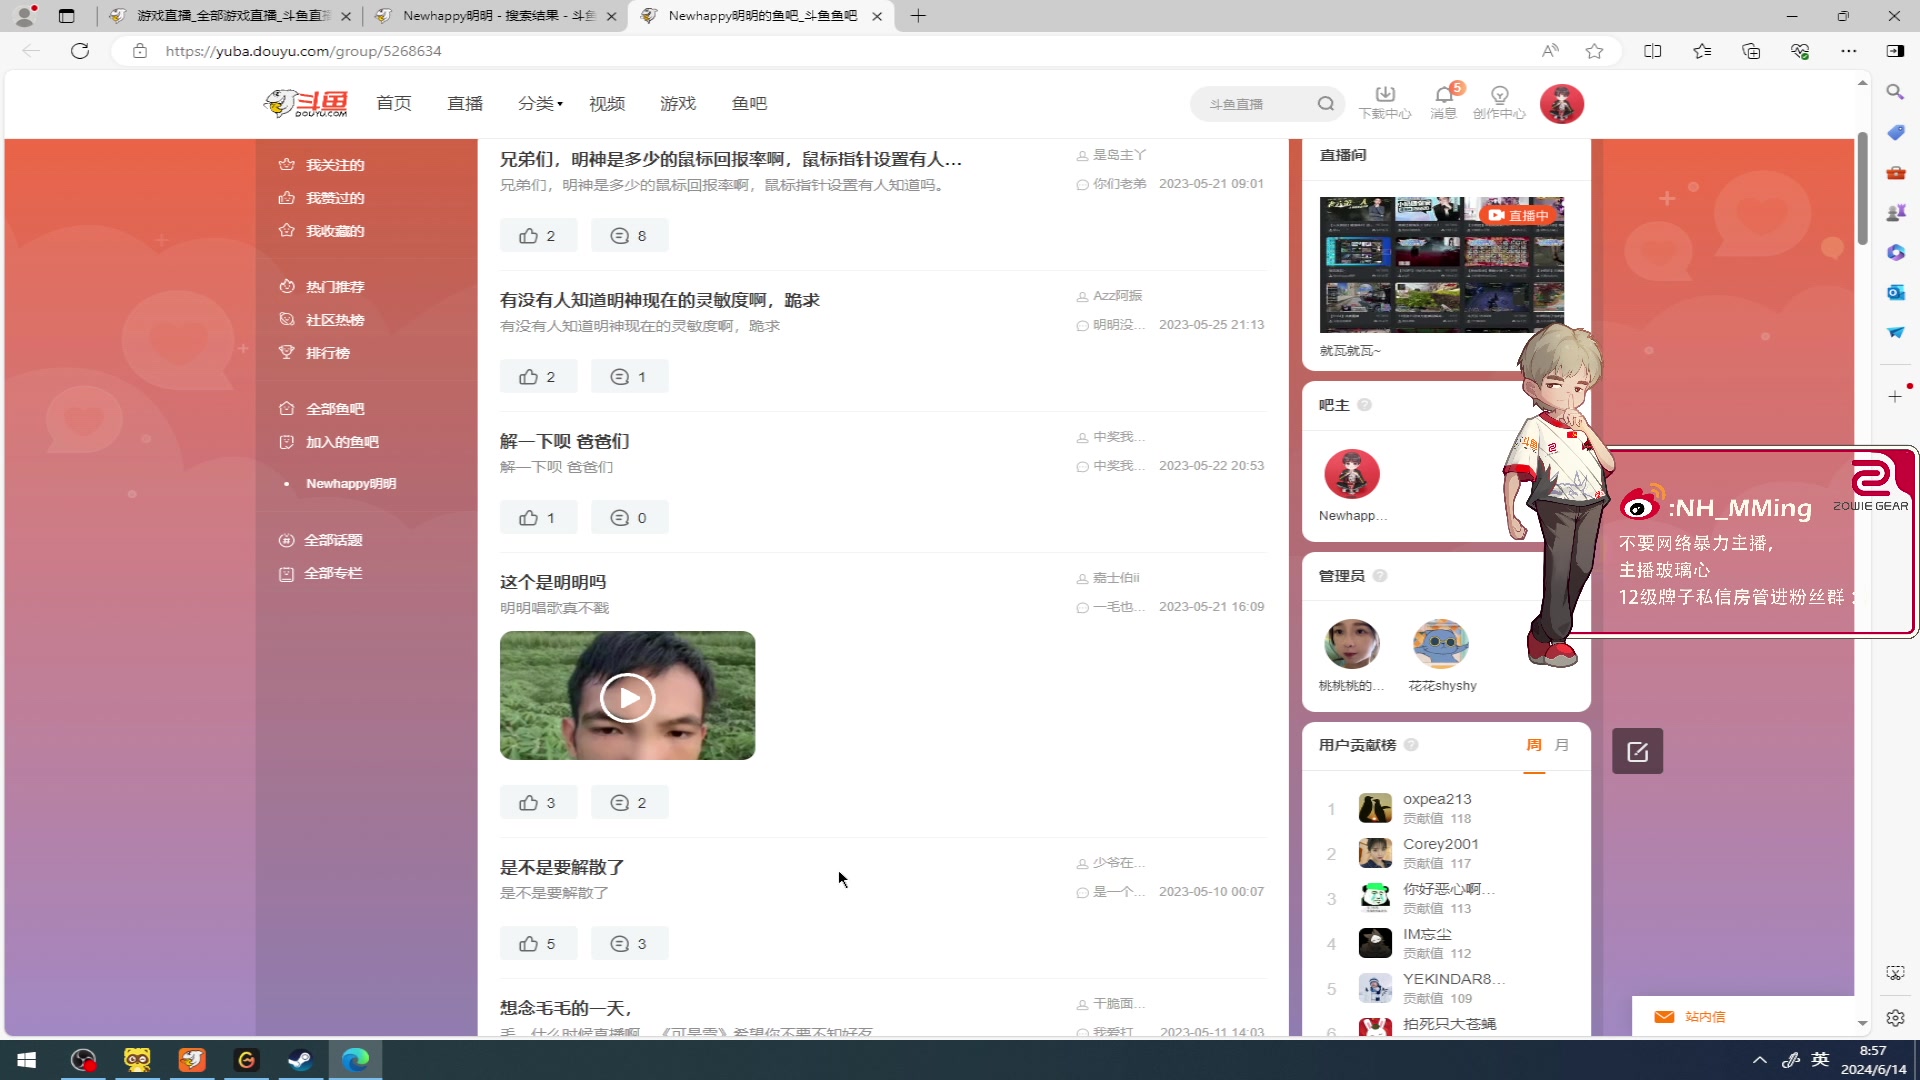
Task: Click the 热门推荐 flame icon in sidebar
Action: click(x=287, y=286)
